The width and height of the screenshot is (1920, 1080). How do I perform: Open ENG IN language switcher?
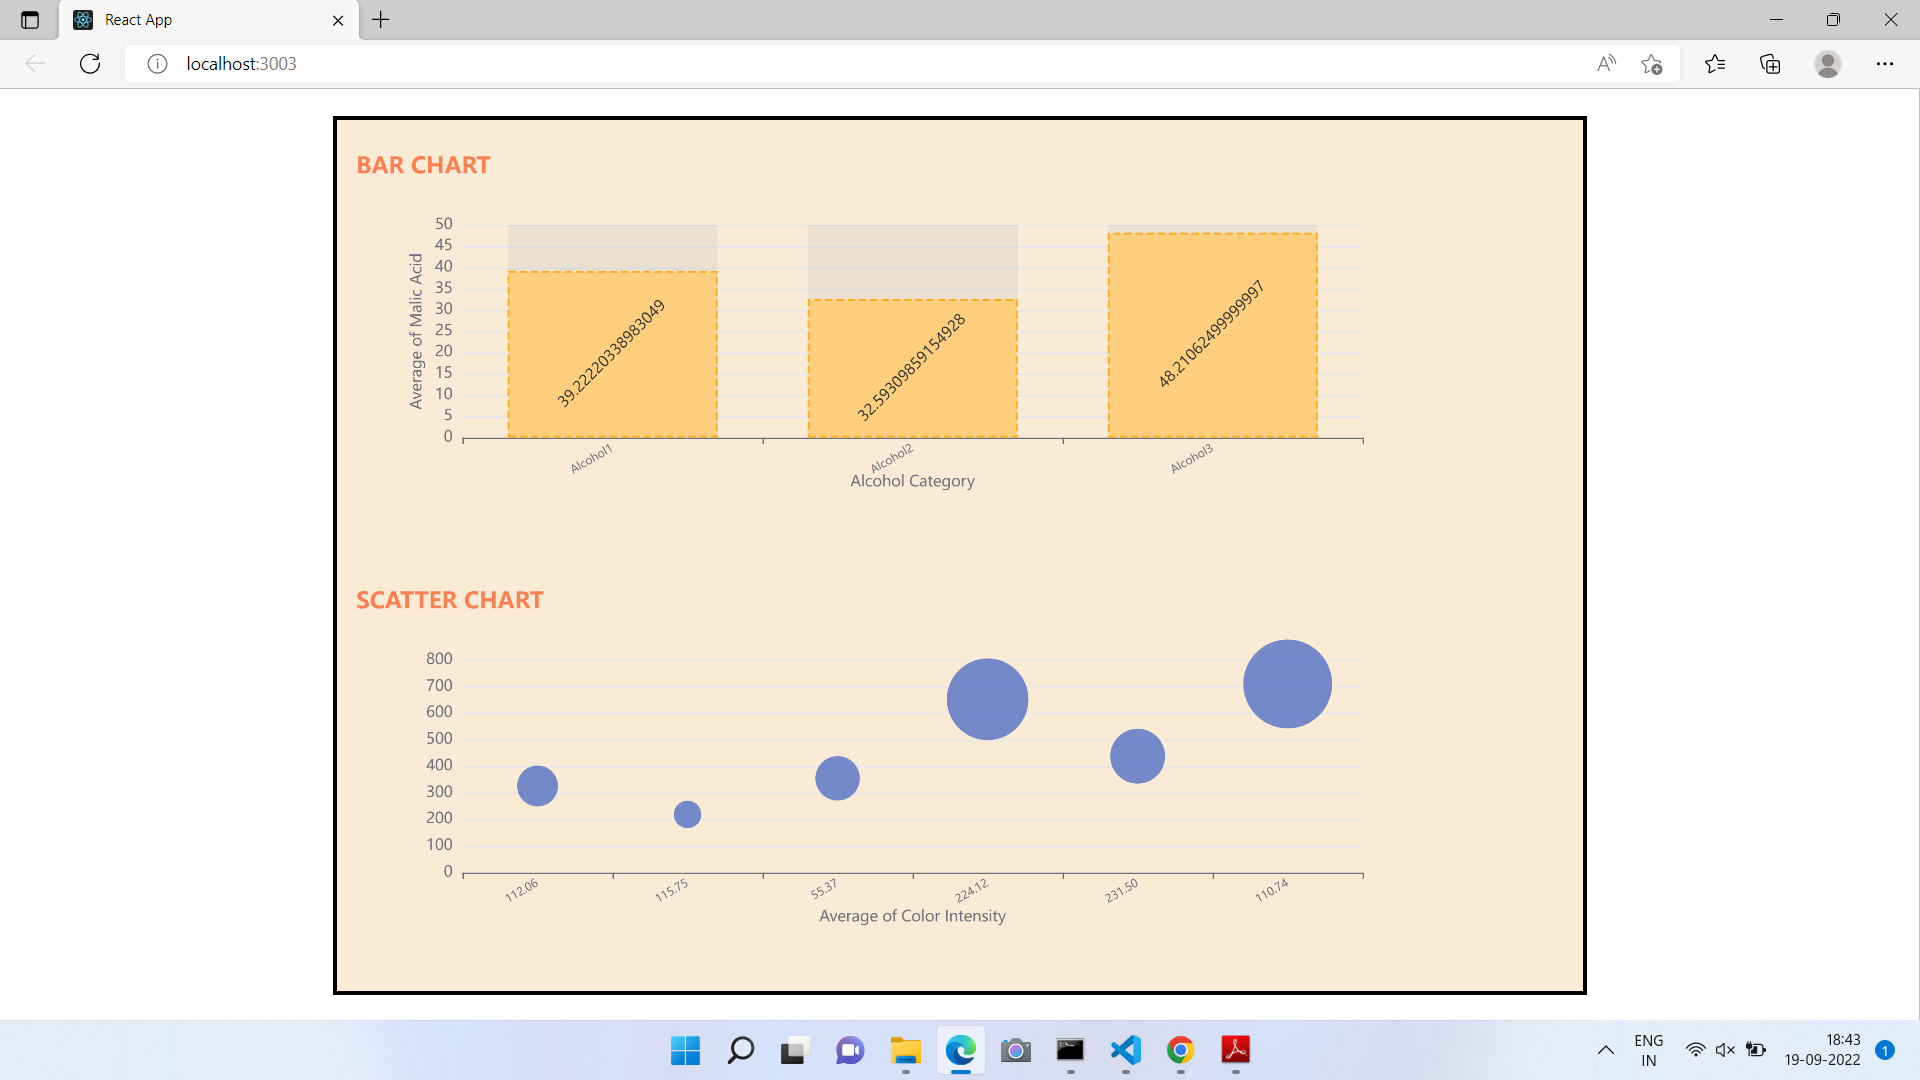tap(1648, 1050)
